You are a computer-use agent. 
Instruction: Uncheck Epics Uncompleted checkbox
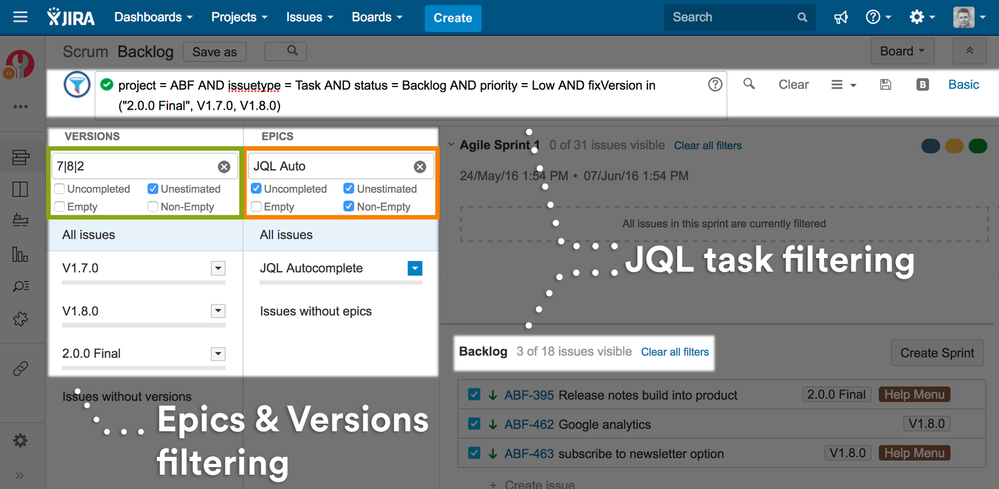point(256,189)
